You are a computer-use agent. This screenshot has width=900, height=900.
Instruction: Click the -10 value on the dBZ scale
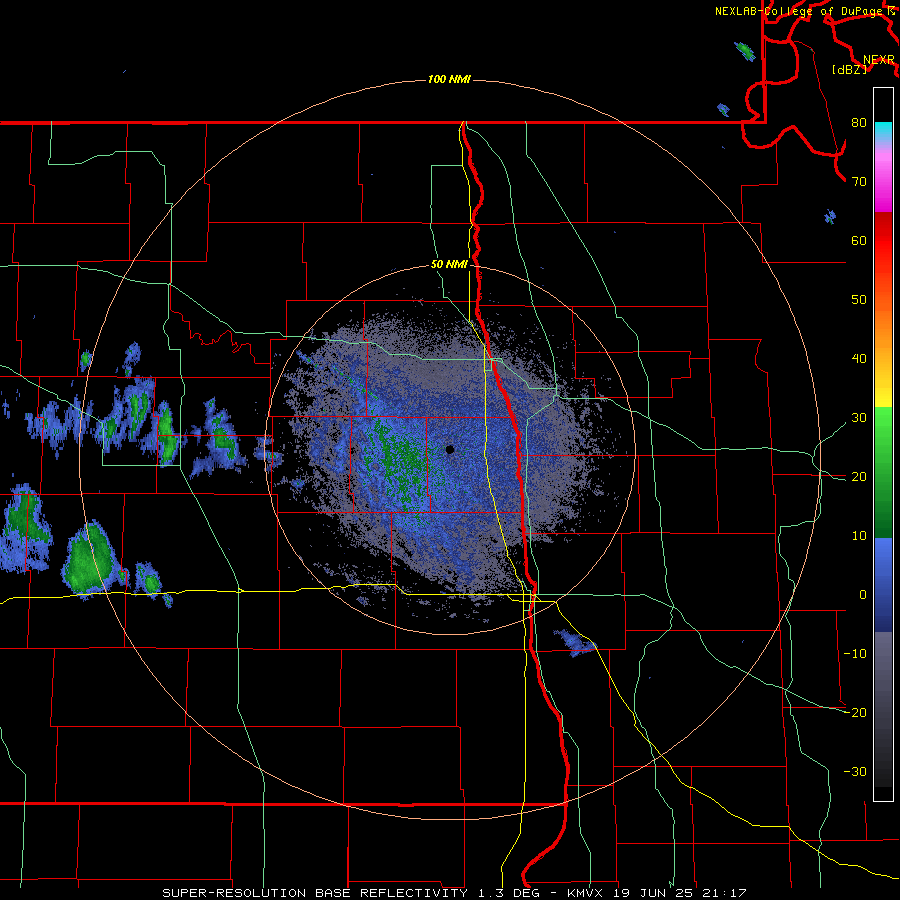pyautogui.click(x=855, y=654)
